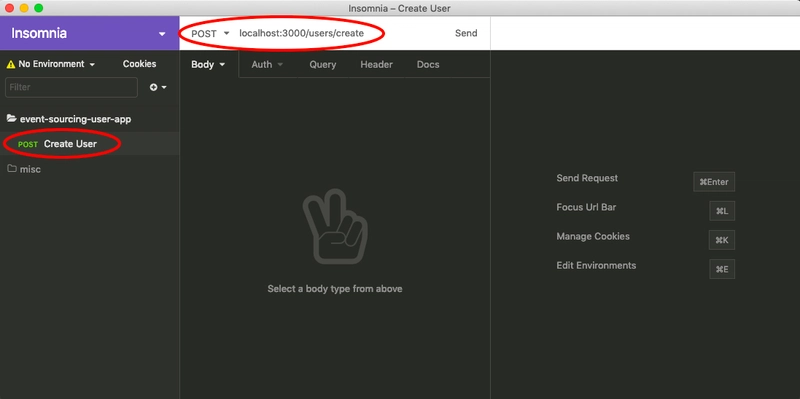Open the POST method dropdown

[x=210, y=34]
